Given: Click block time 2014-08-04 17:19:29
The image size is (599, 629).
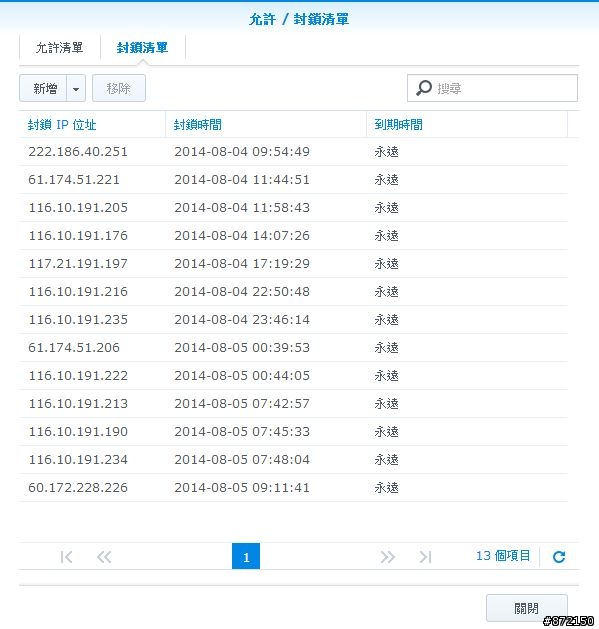Looking at the screenshot, I should point(242,264).
